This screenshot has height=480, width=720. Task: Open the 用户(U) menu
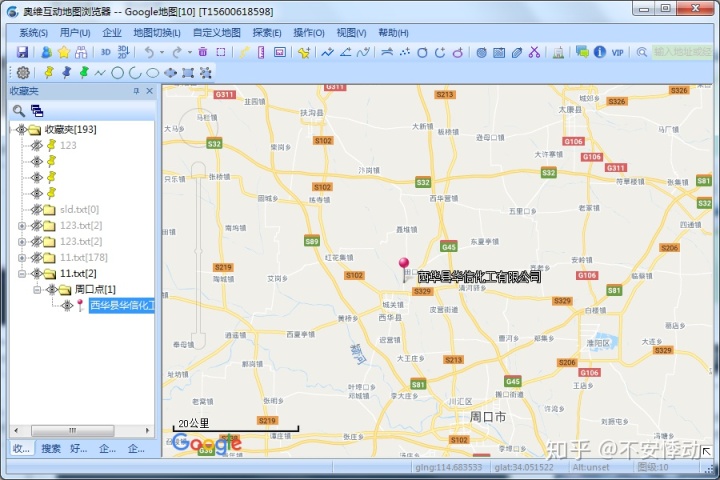75,33
